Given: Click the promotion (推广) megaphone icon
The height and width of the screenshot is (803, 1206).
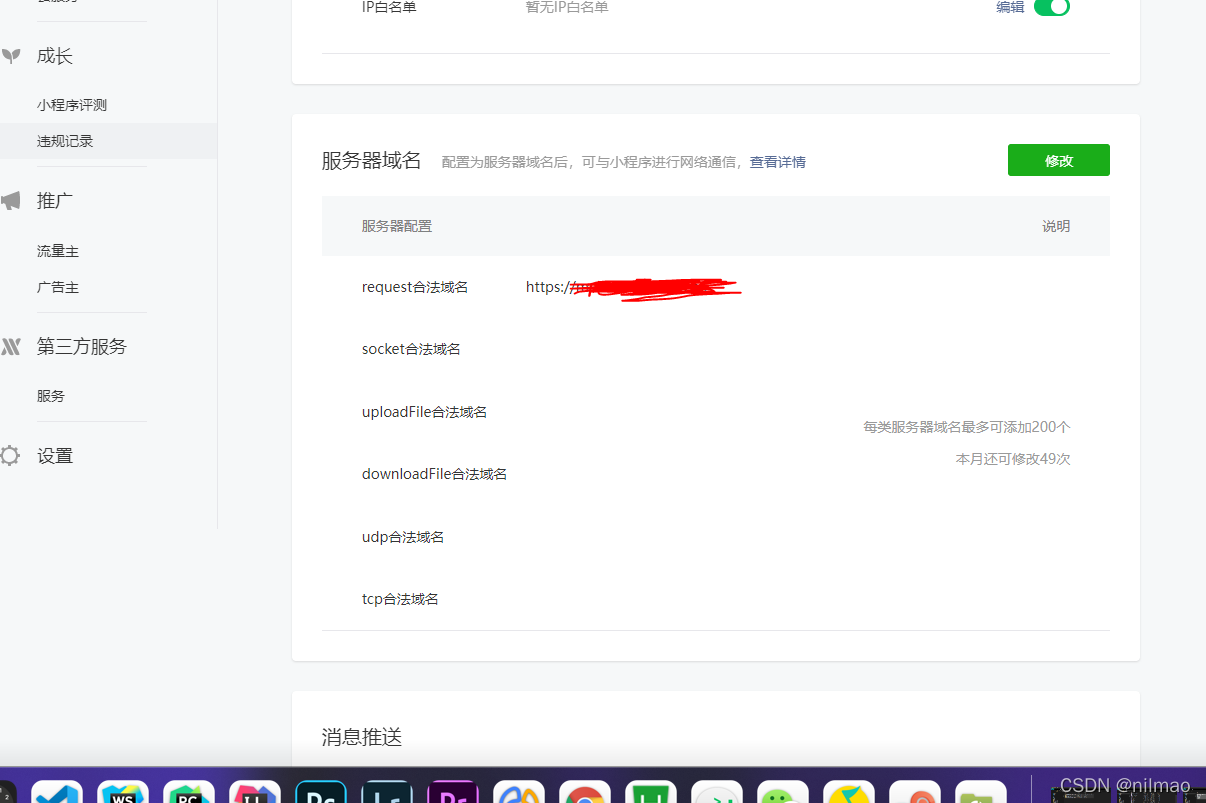Looking at the screenshot, I should 10,200.
